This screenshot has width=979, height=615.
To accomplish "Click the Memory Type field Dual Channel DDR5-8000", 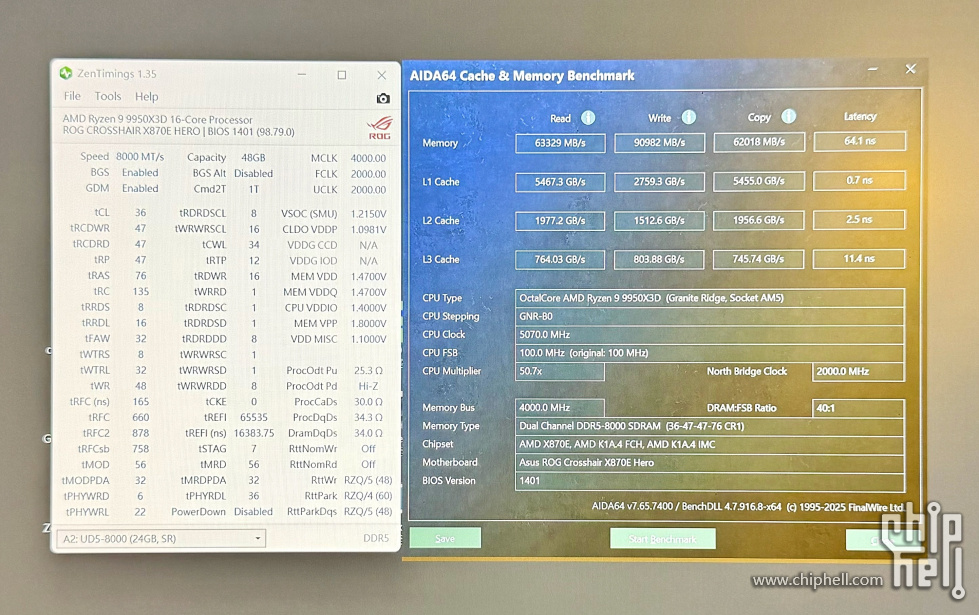I will 710,426.
